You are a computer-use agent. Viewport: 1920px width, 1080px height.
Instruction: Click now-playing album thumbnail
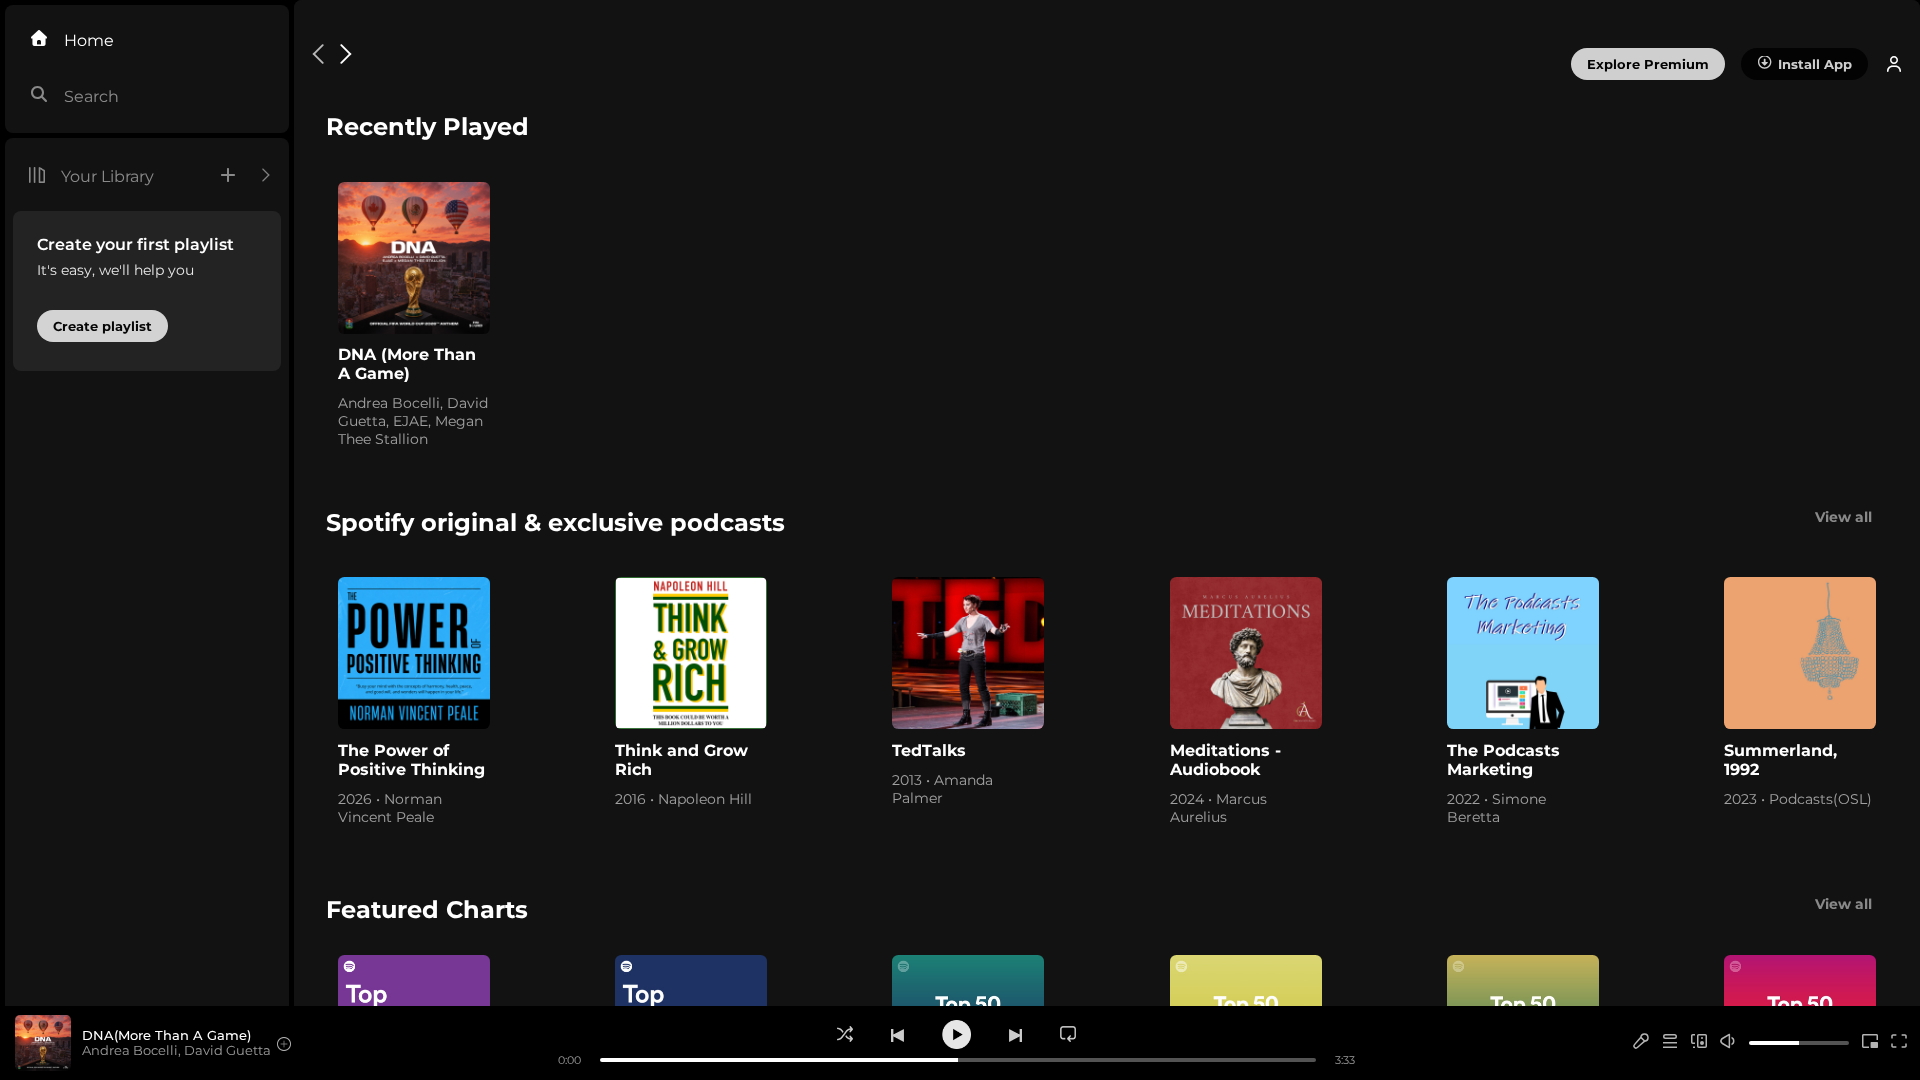point(43,1042)
